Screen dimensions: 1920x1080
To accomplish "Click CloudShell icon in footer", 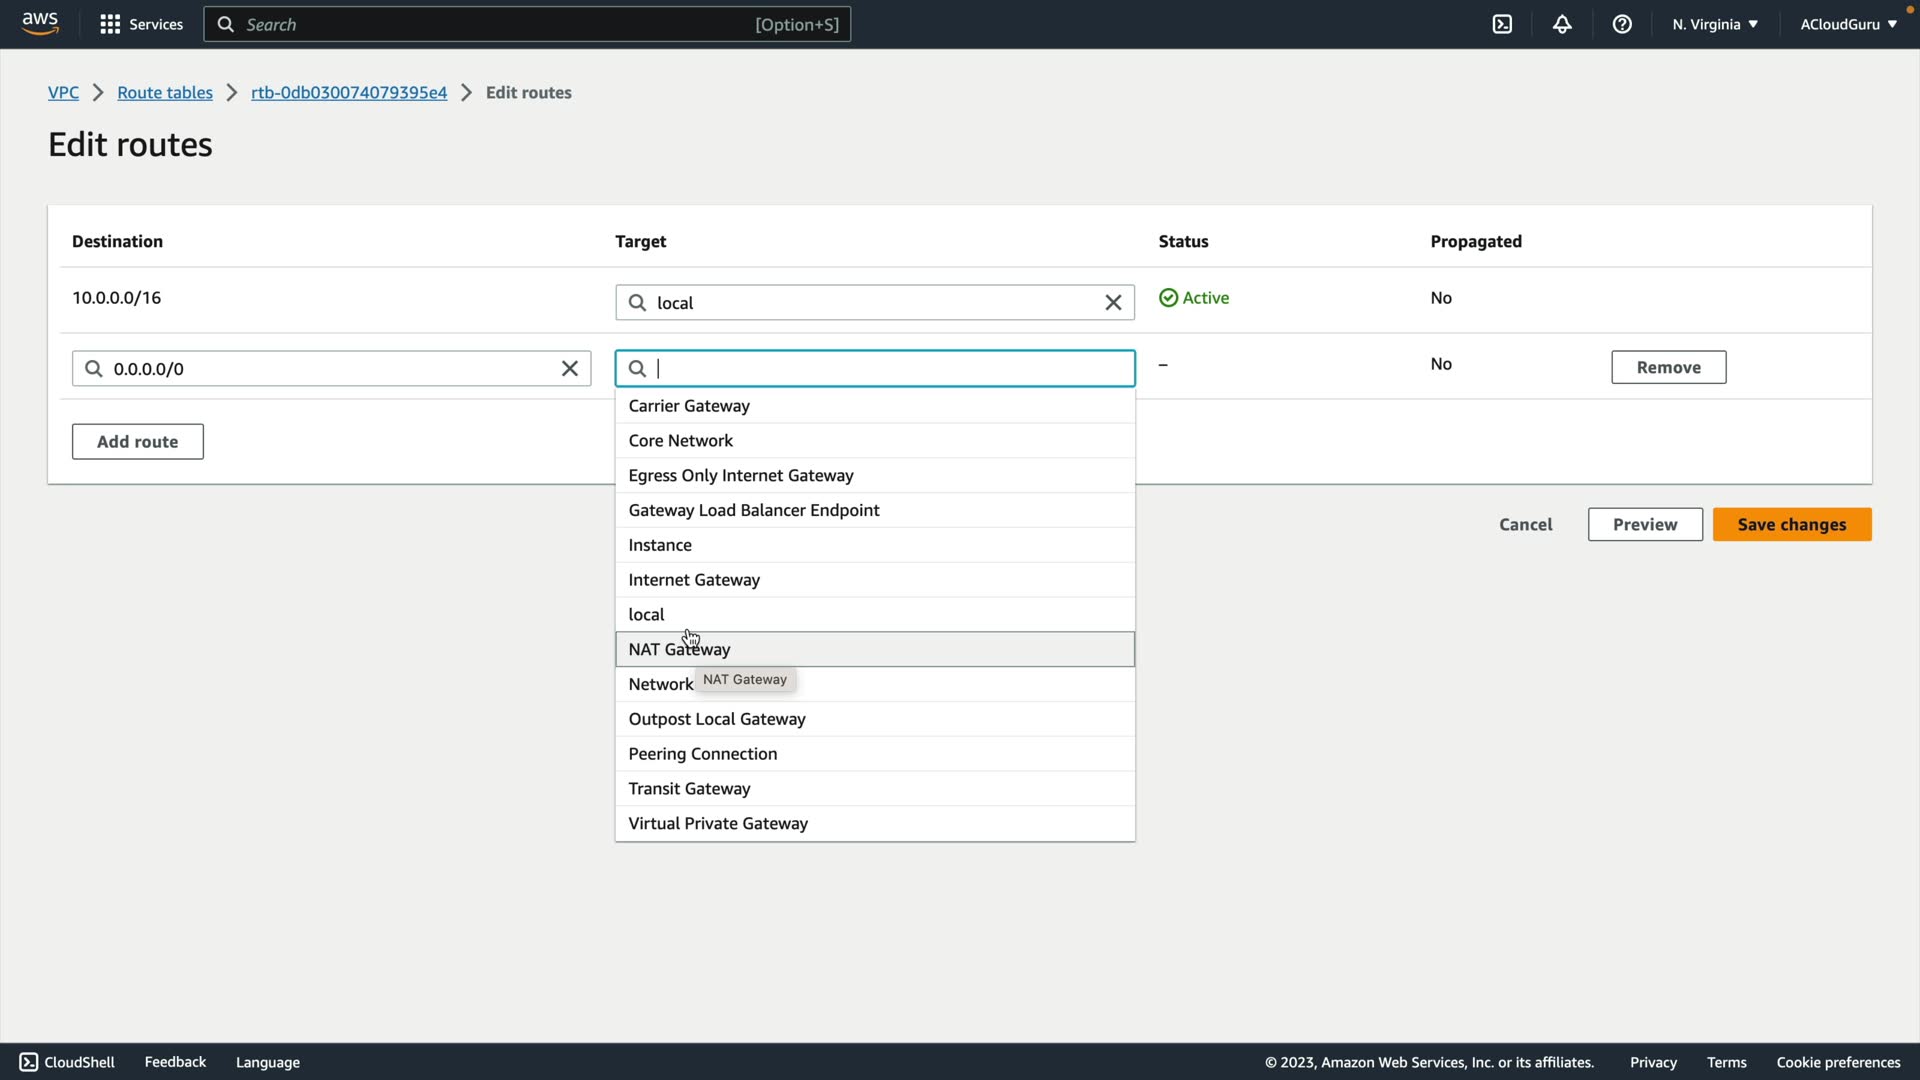I will (x=29, y=1062).
